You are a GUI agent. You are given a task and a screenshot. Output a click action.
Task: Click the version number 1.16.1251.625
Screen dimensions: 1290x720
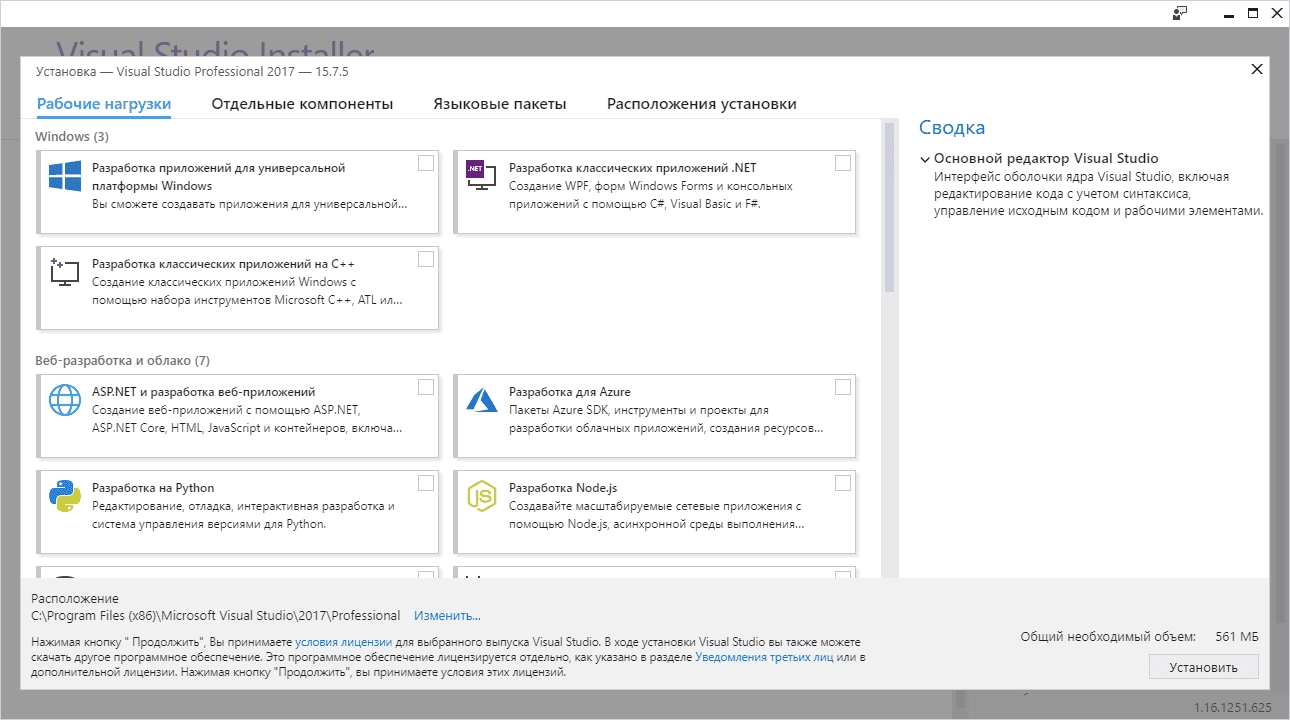[1233, 708]
